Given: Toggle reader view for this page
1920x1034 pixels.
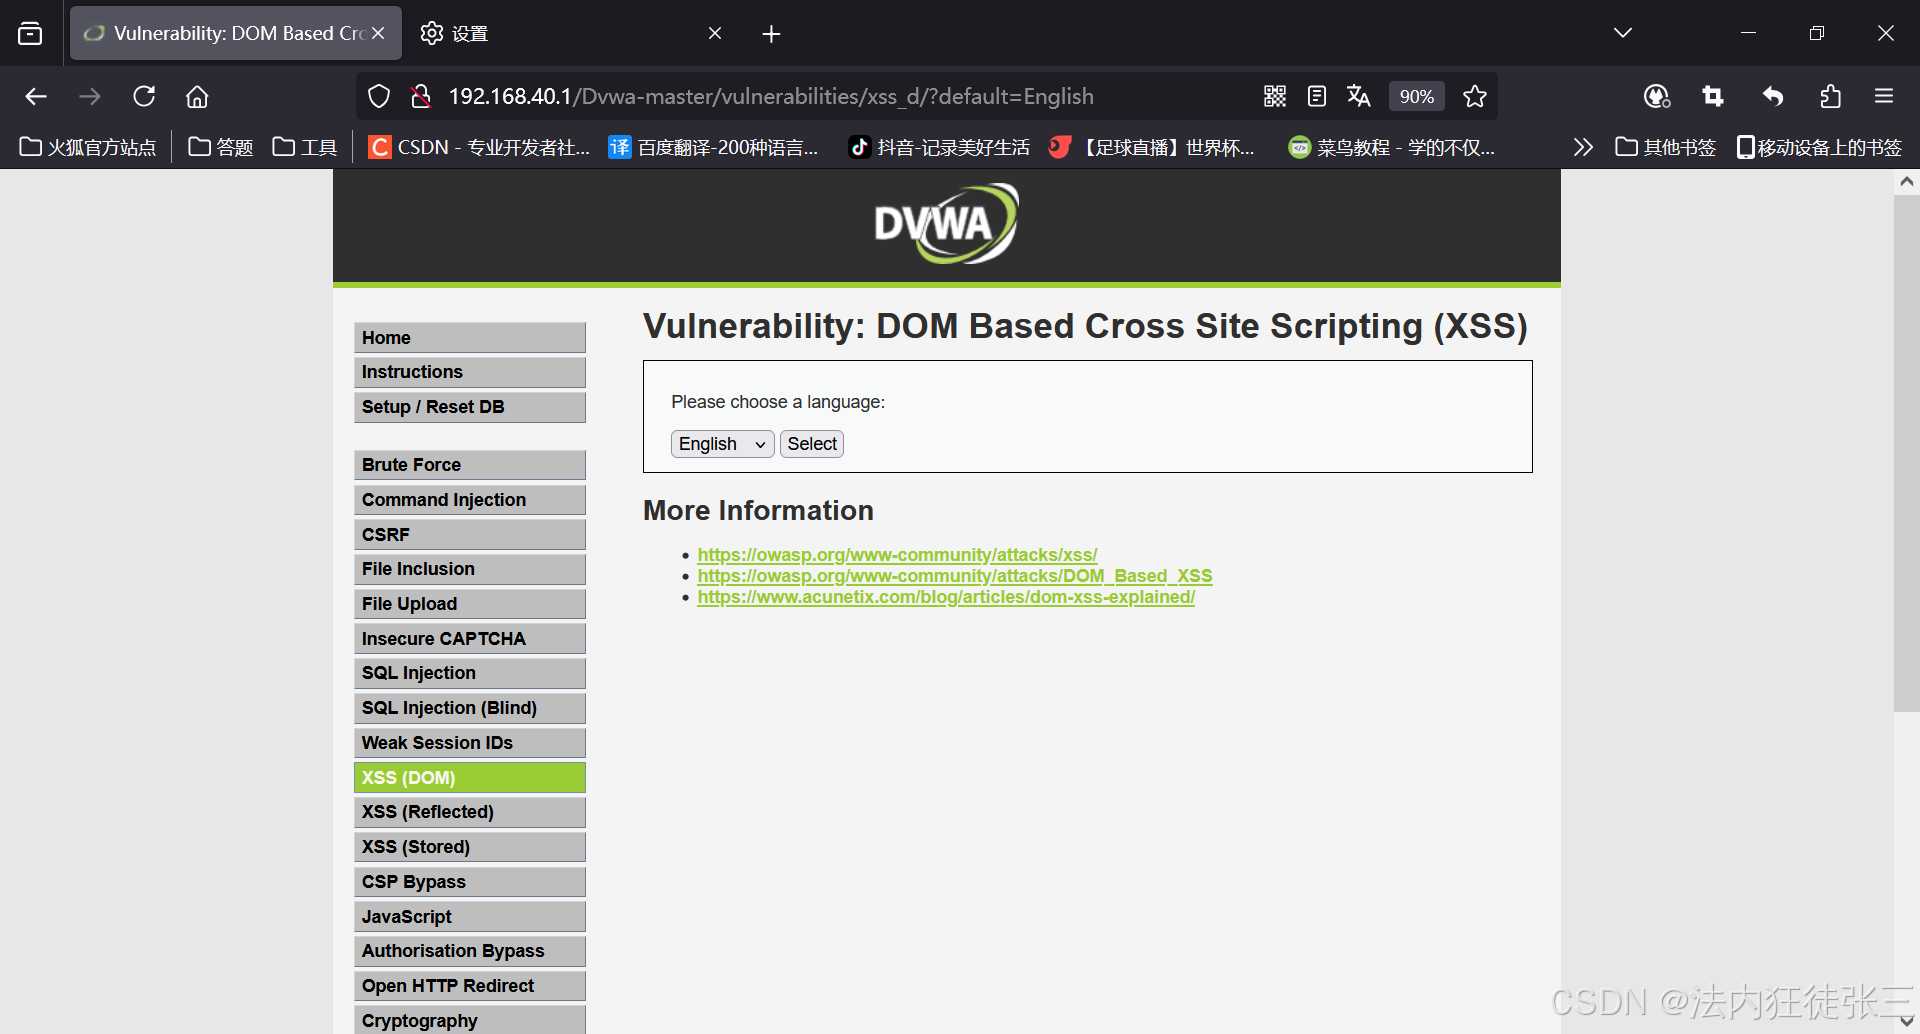Looking at the screenshot, I should [x=1316, y=96].
